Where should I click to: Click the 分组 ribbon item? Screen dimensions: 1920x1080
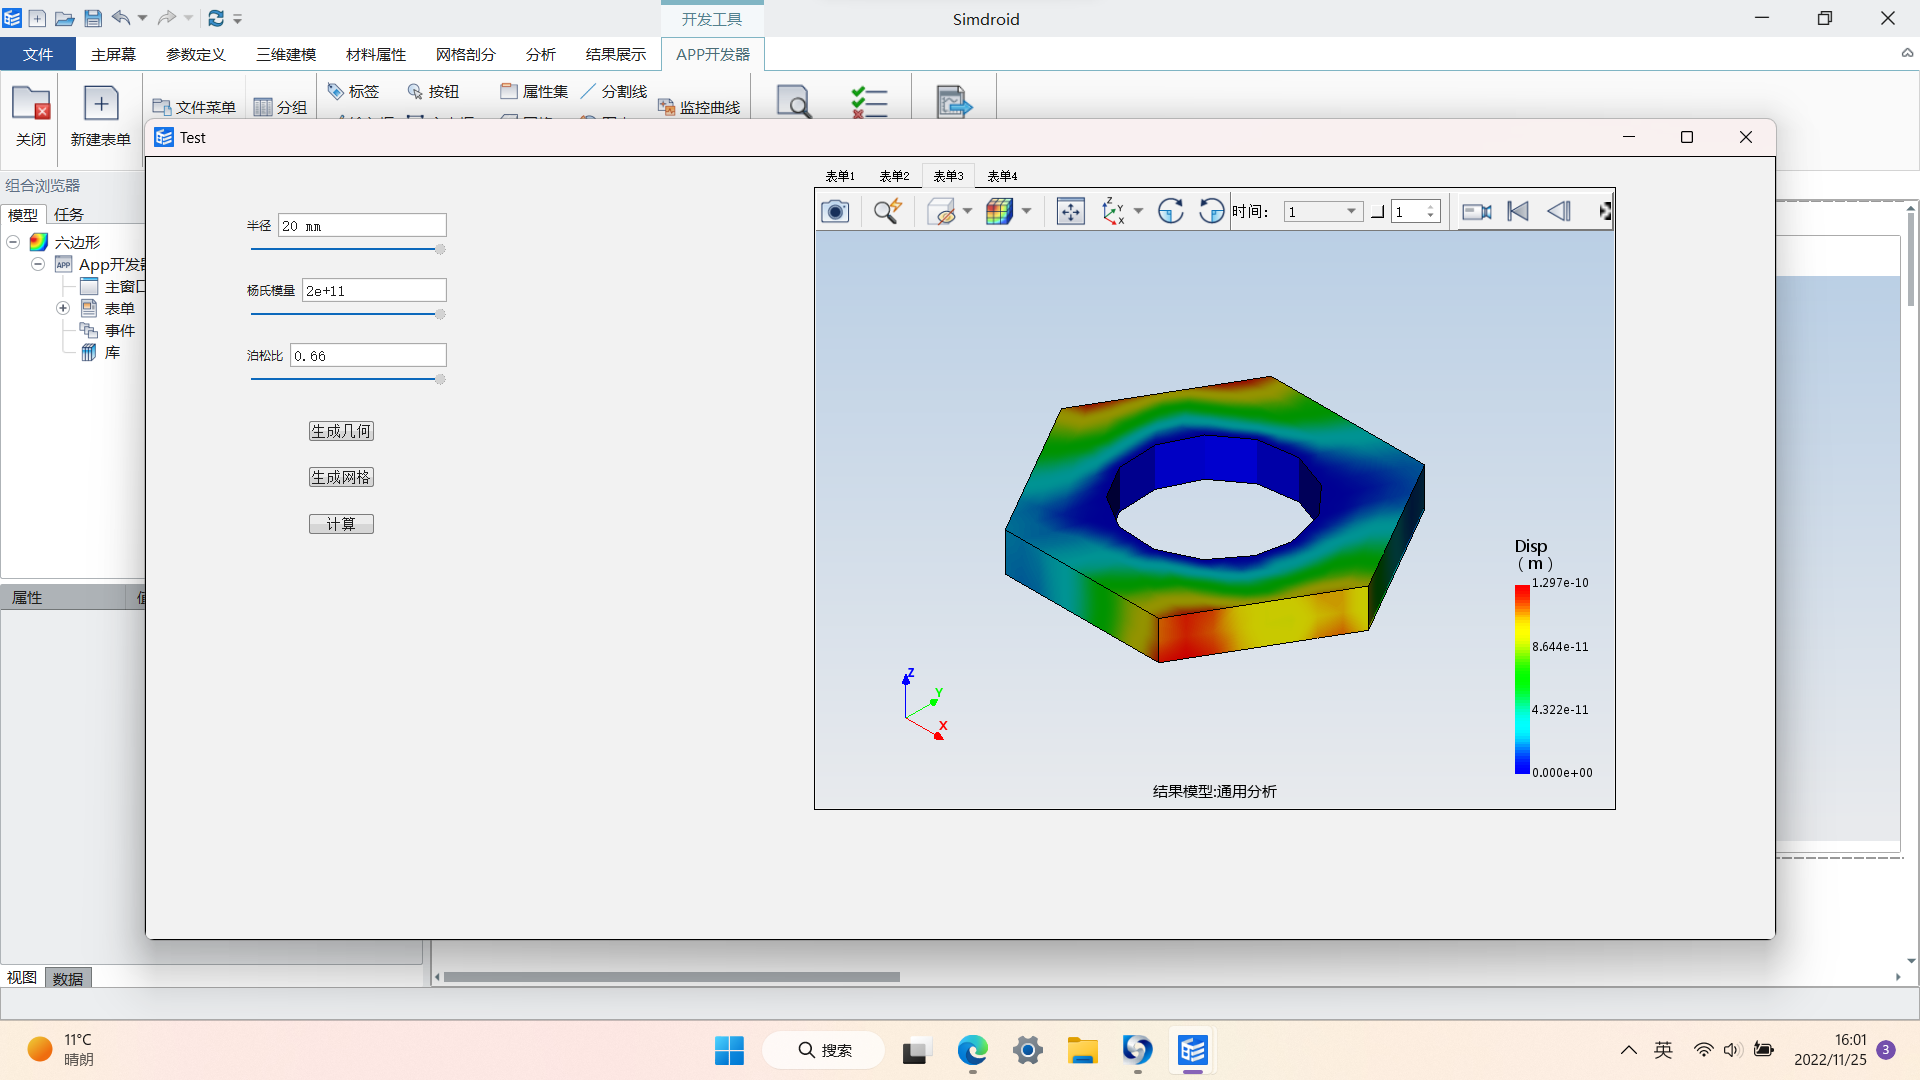coord(280,107)
